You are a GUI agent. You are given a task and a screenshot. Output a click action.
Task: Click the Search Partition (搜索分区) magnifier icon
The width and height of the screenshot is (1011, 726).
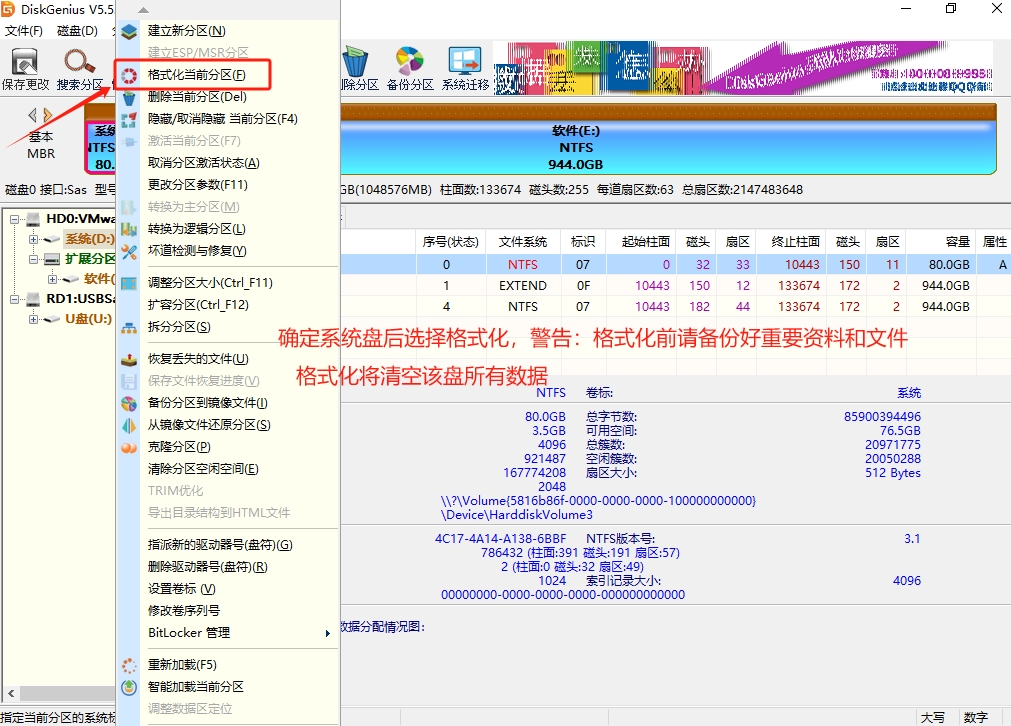[x=79, y=63]
